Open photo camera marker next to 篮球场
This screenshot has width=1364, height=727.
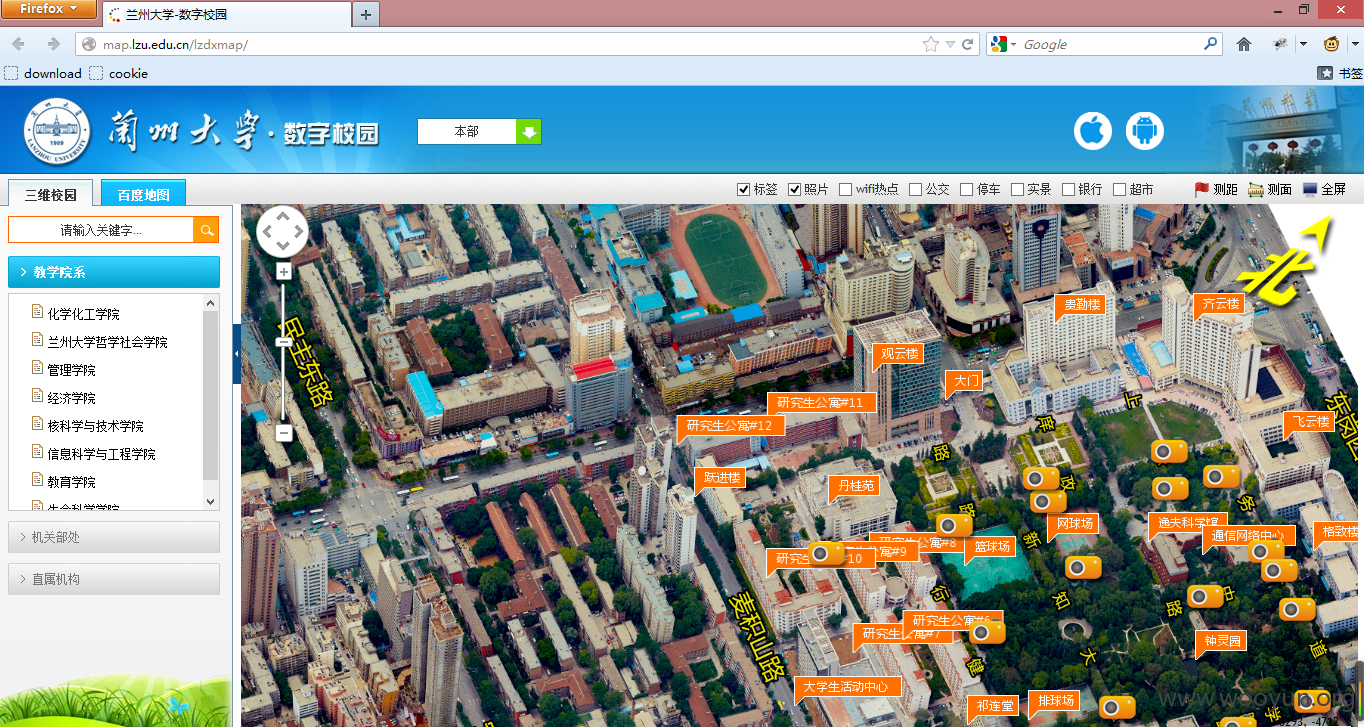pos(954,525)
